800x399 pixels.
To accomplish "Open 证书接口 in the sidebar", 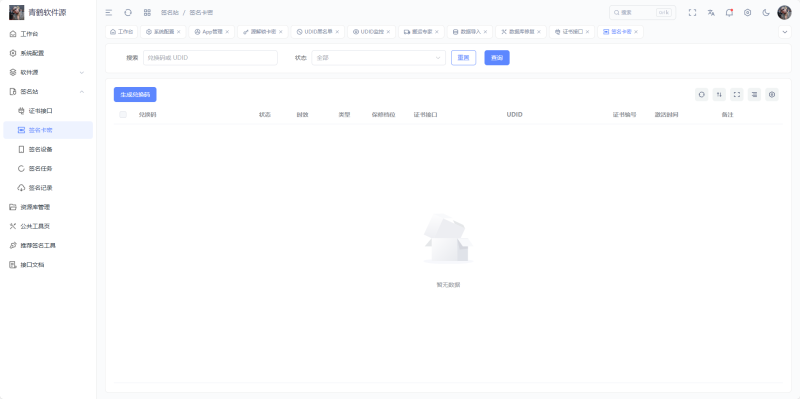I will tap(48, 111).
